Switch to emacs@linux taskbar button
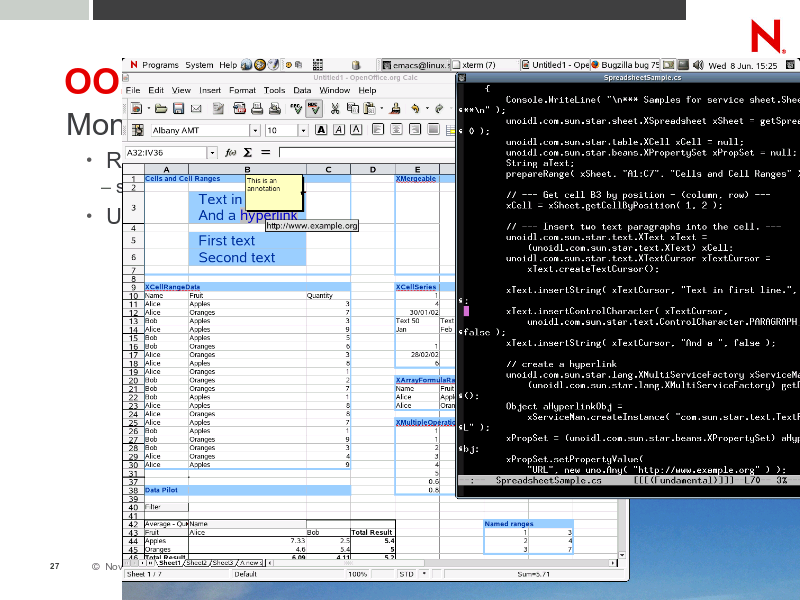The width and height of the screenshot is (800, 600). pos(416,65)
